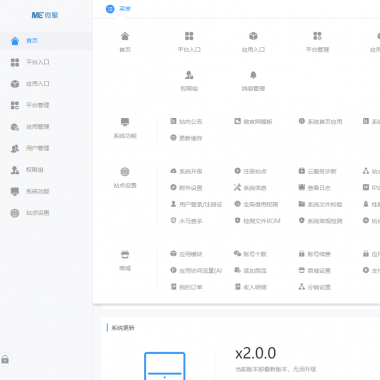Screen dimensions: 380x380
Task: Open the 云服务诊断 link
Action: (x=317, y=171)
